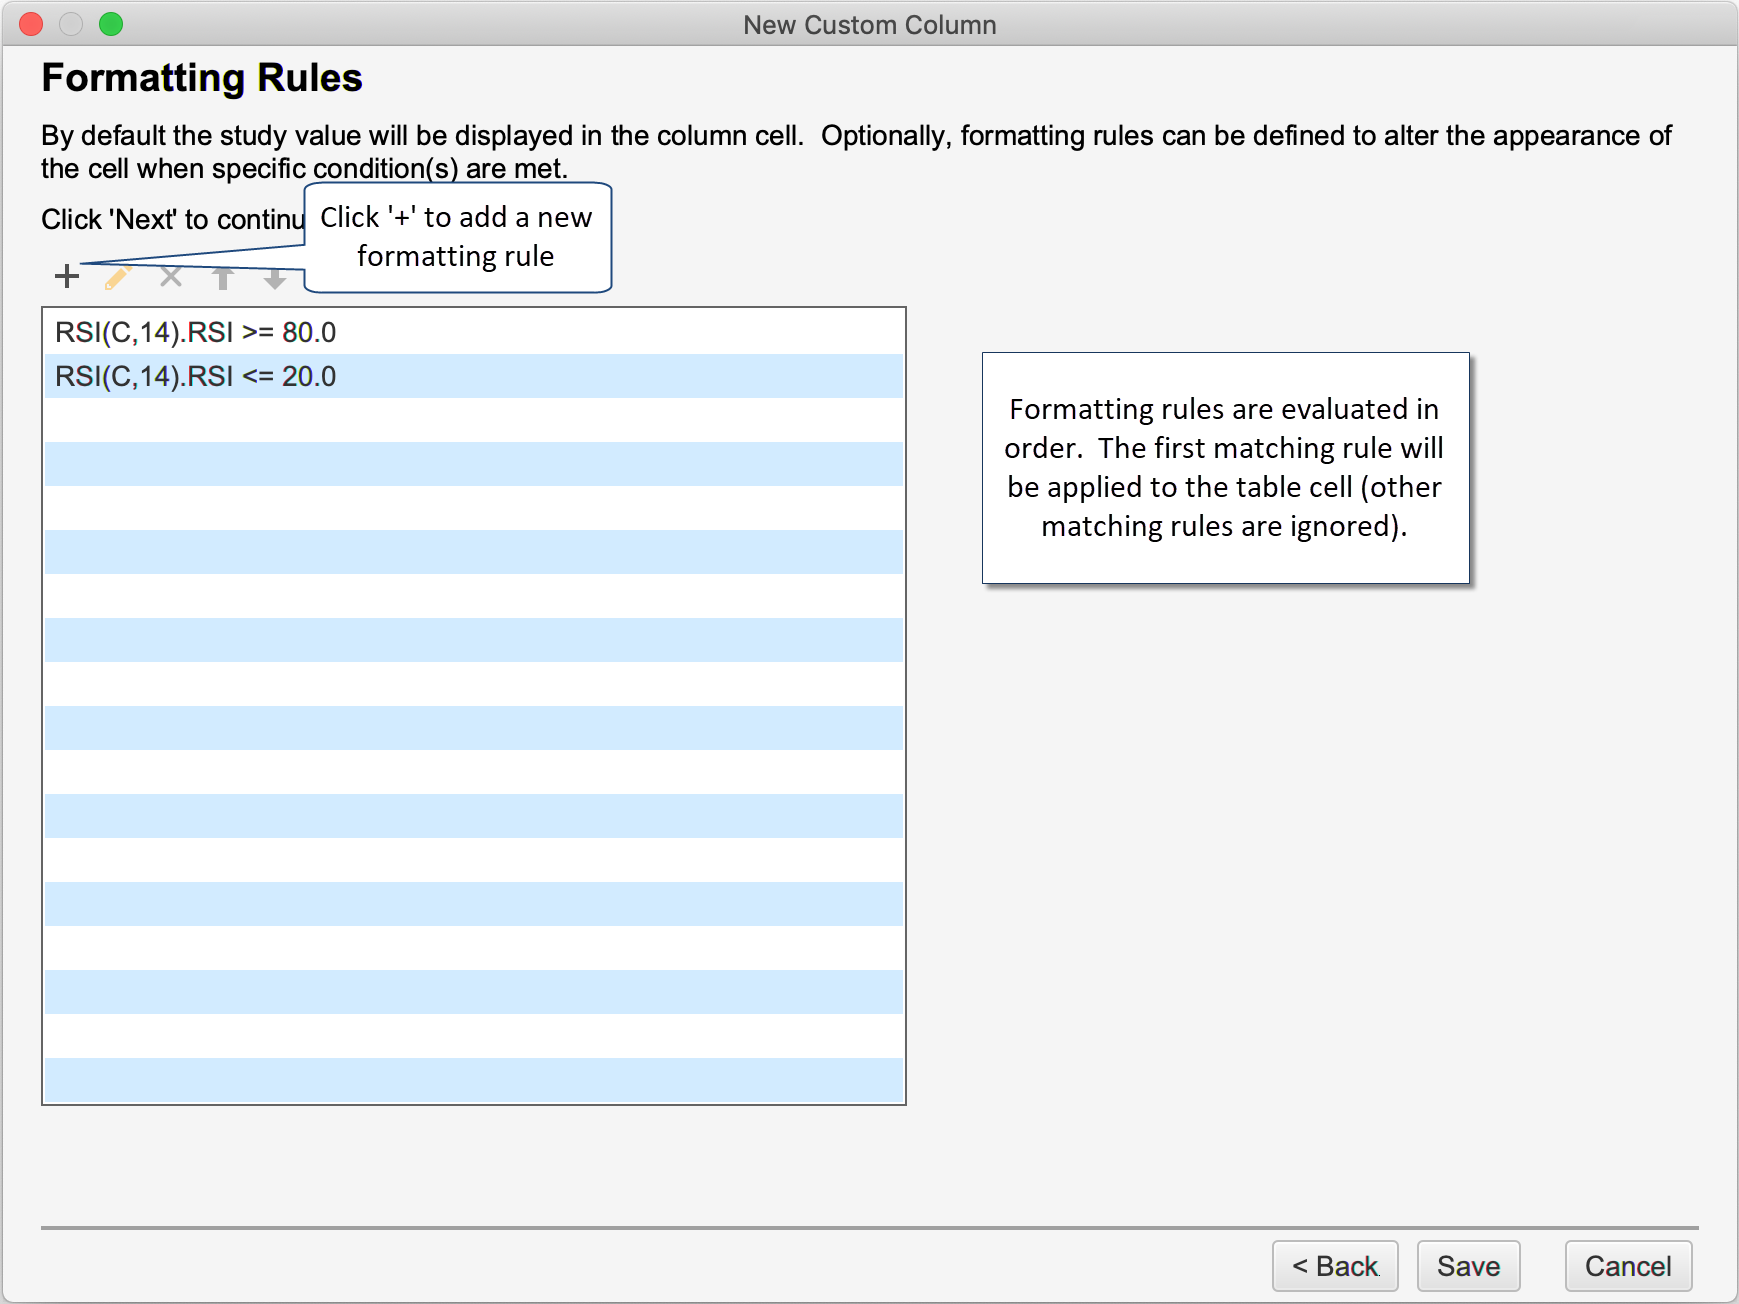Click the New Custom Column title bar
This screenshot has width=1739, height=1304.
[x=869, y=24]
